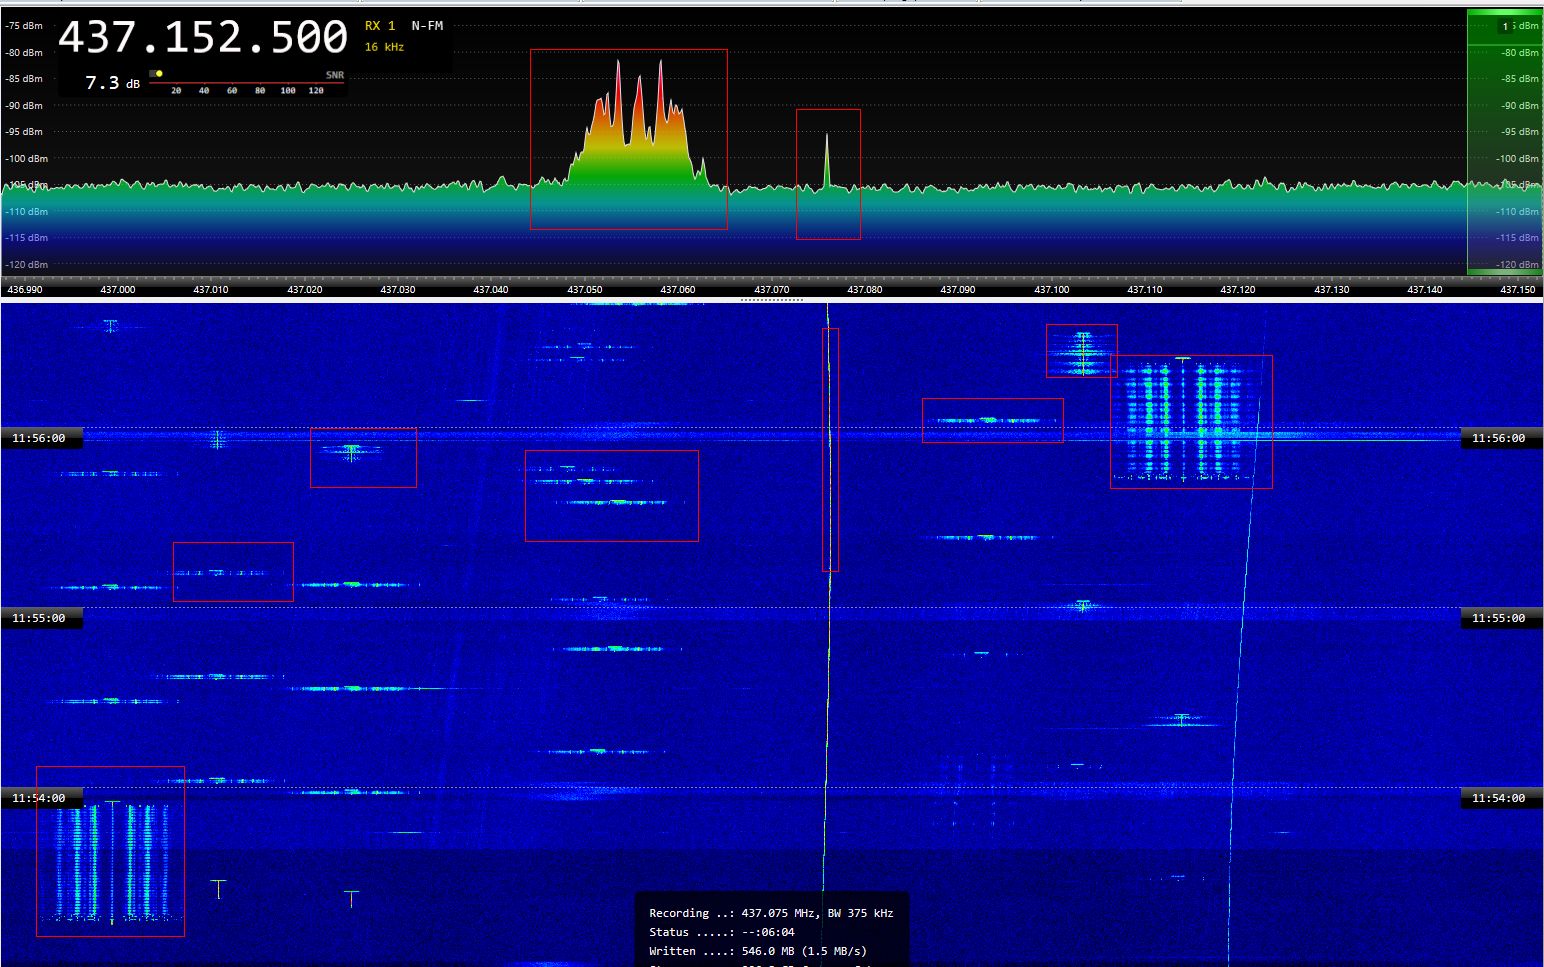
Task: Click the 437.152.500 frequency display
Action: tap(204, 37)
